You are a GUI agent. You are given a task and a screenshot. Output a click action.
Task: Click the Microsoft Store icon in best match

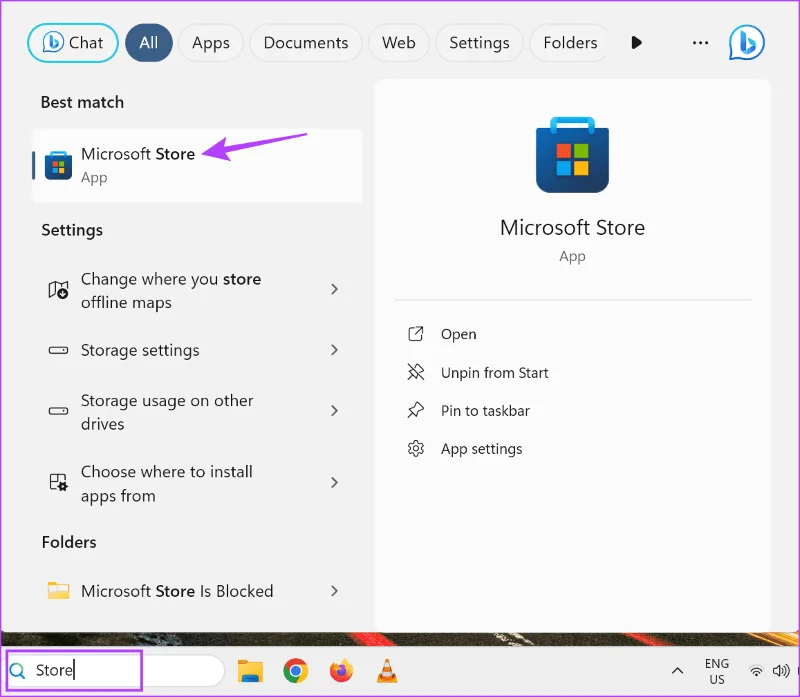(x=58, y=165)
